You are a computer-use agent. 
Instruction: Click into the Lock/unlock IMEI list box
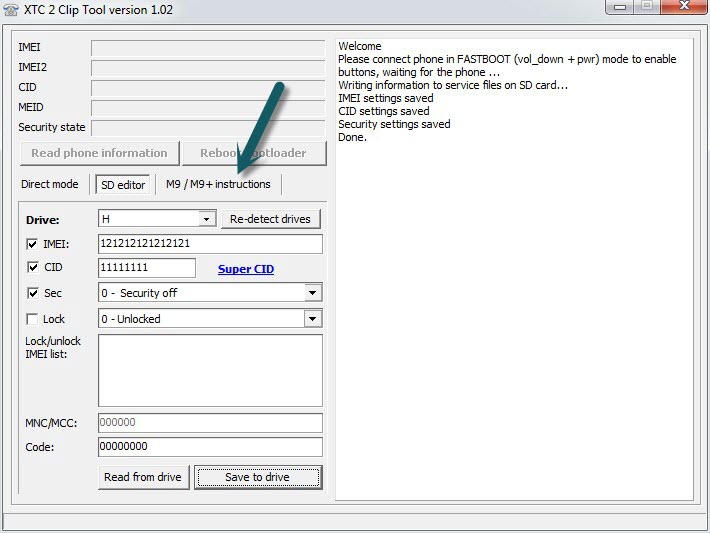(210, 370)
